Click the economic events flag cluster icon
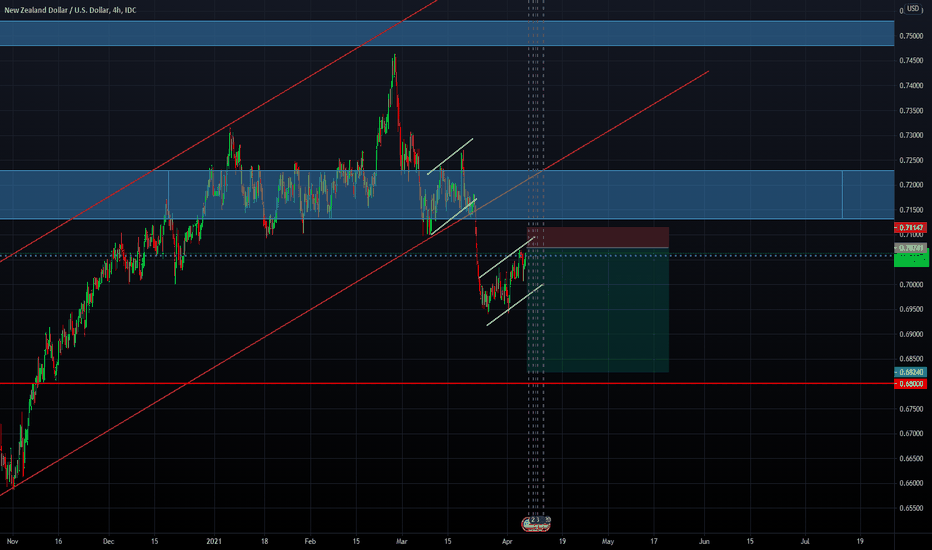Image resolution: width=932 pixels, height=550 pixels. (x=536, y=524)
